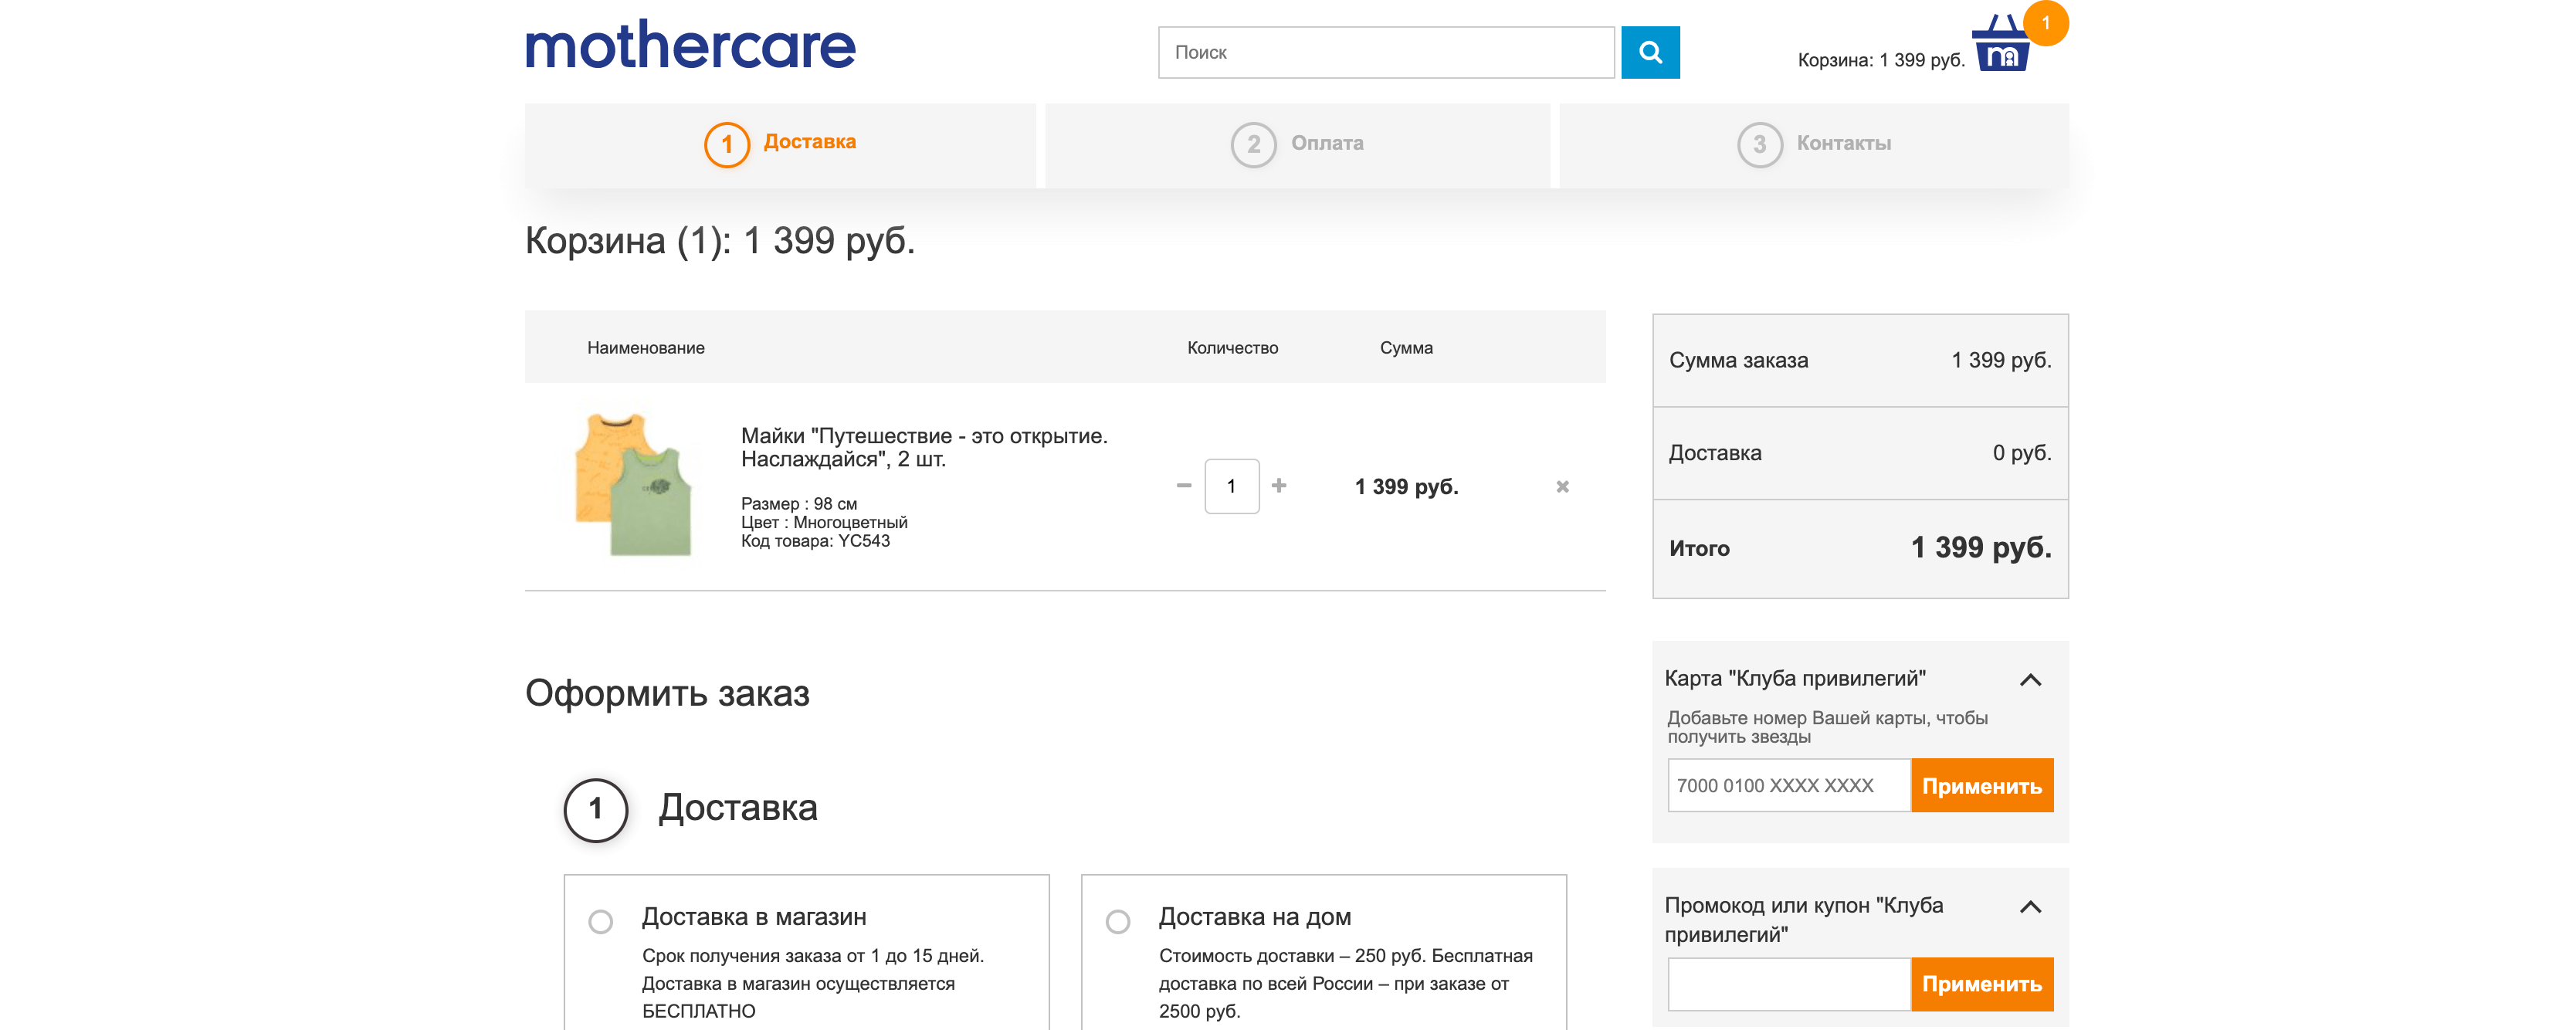The height and width of the screenshot is (1030, 2576).
Task: Click the Доставка на дом heading
Action: pos(1254,917)
